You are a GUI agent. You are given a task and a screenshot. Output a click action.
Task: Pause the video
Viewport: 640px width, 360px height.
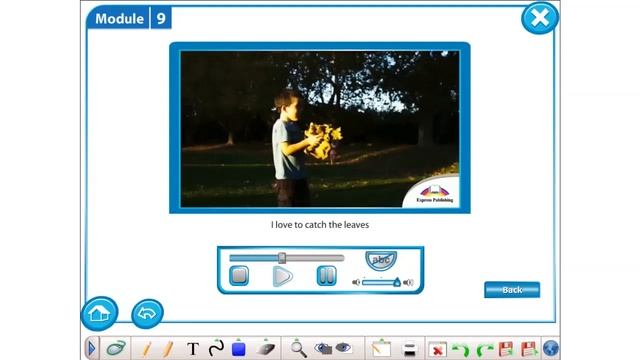click(327, 276)
